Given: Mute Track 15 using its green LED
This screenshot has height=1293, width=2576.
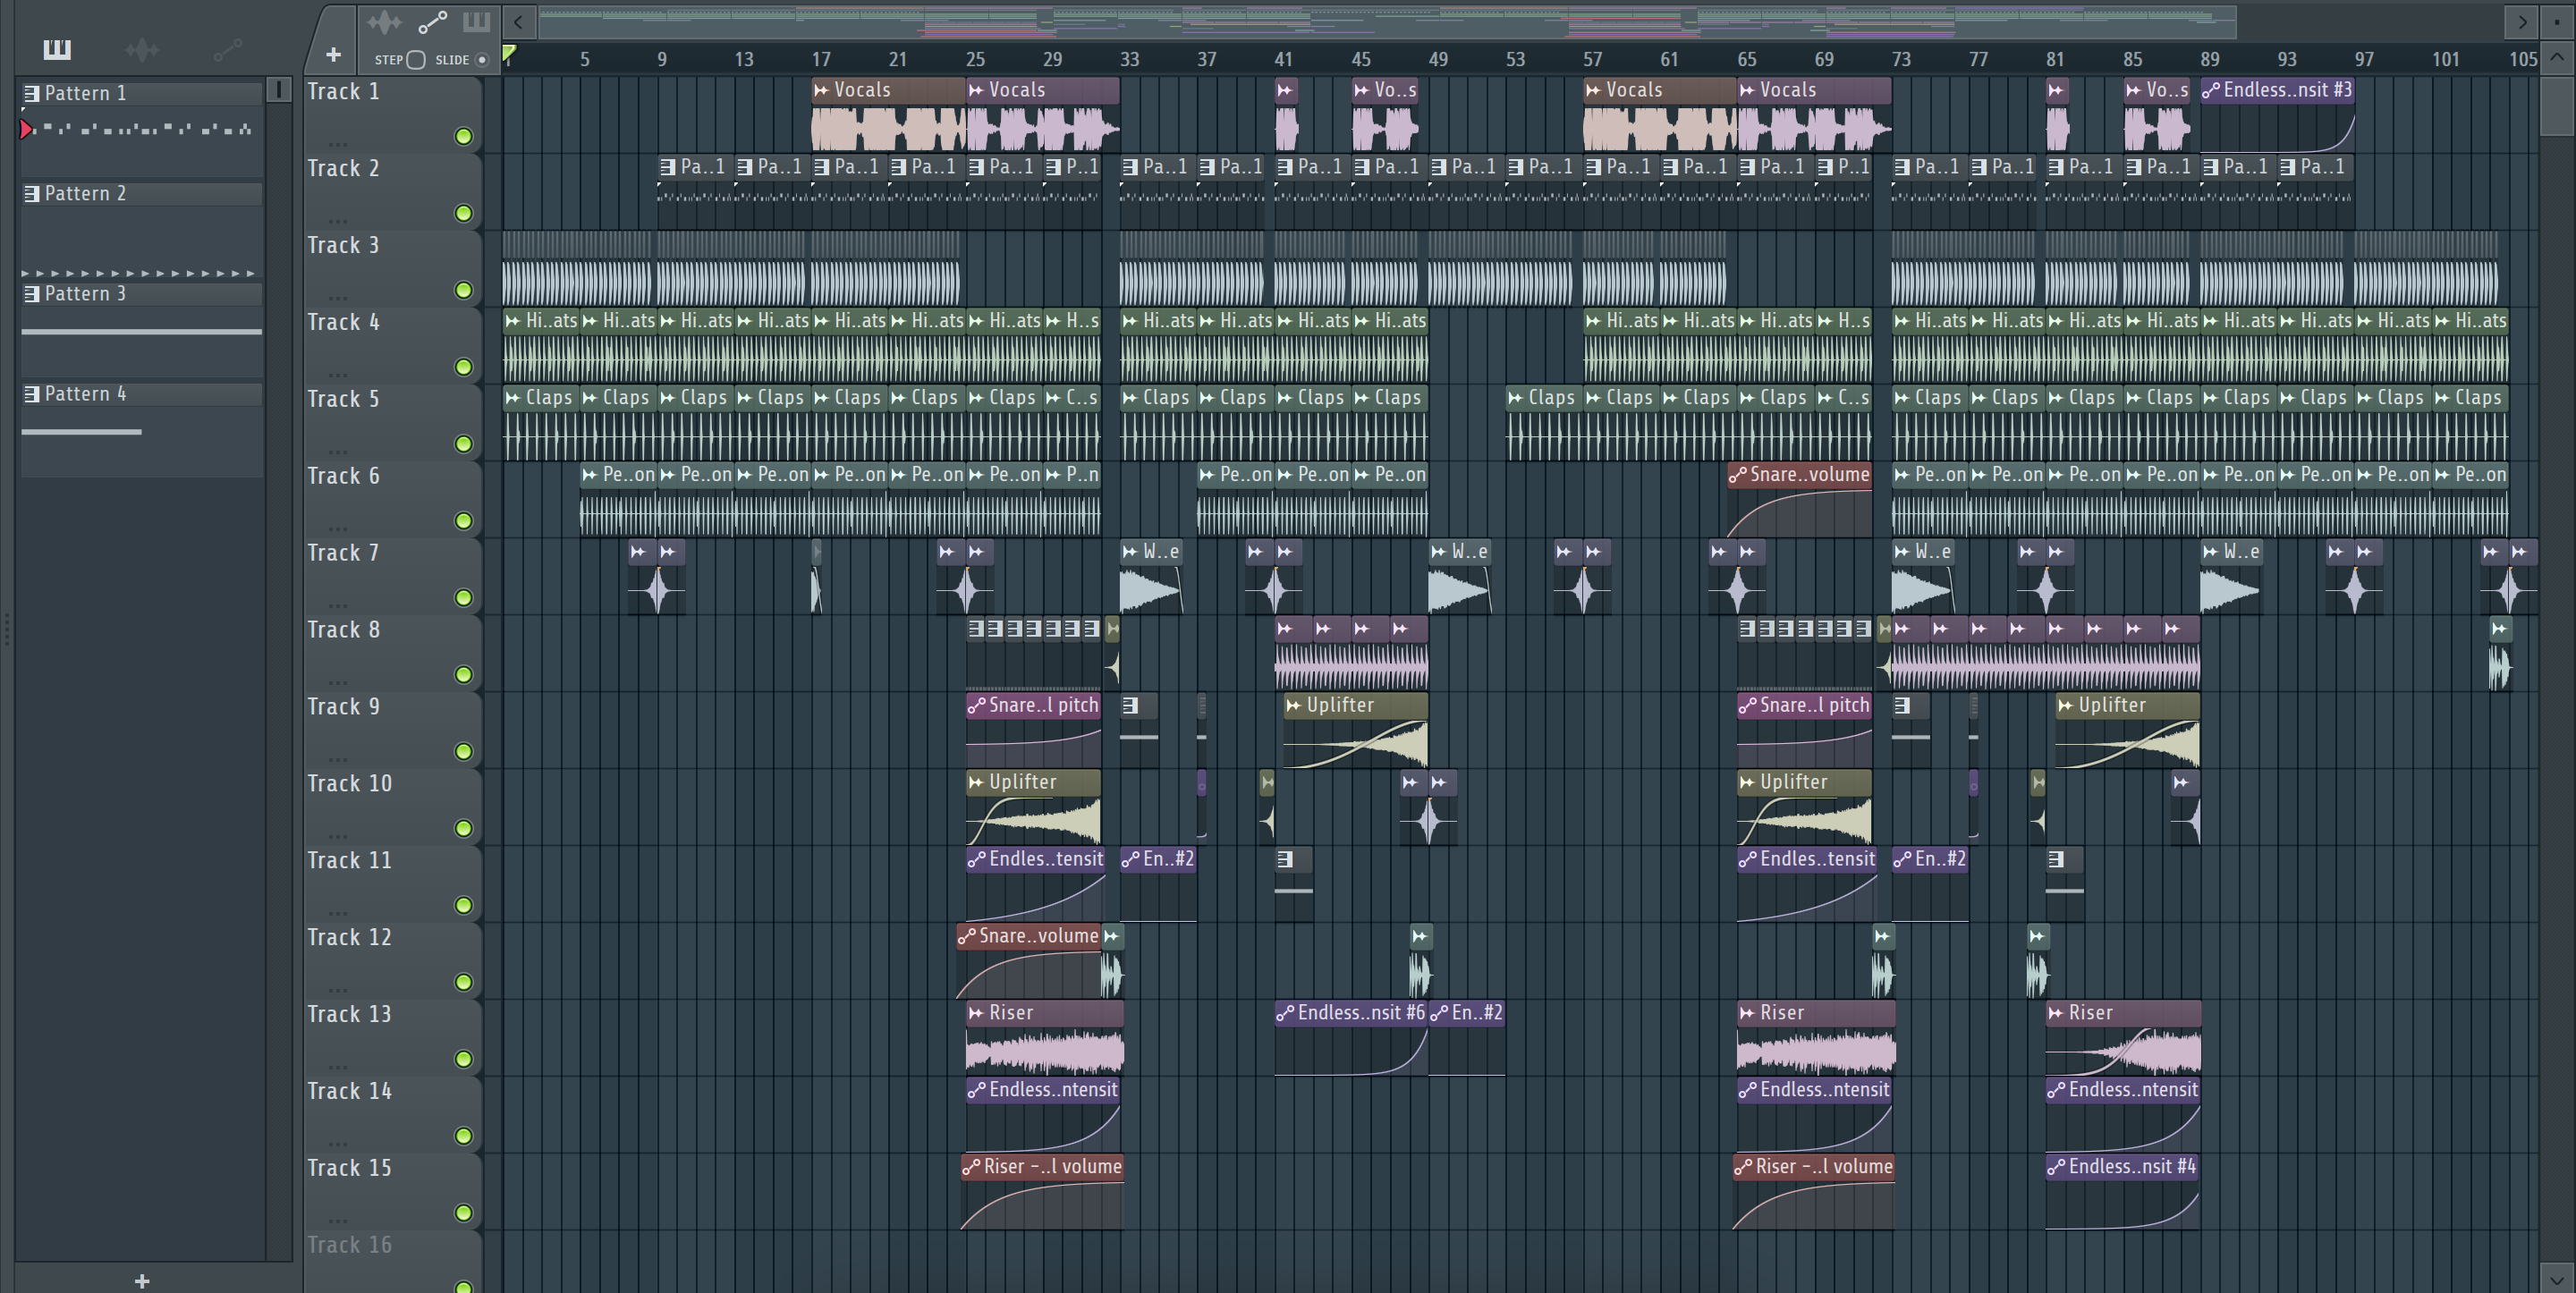Looking at the screenshot, I should 463,1213.
